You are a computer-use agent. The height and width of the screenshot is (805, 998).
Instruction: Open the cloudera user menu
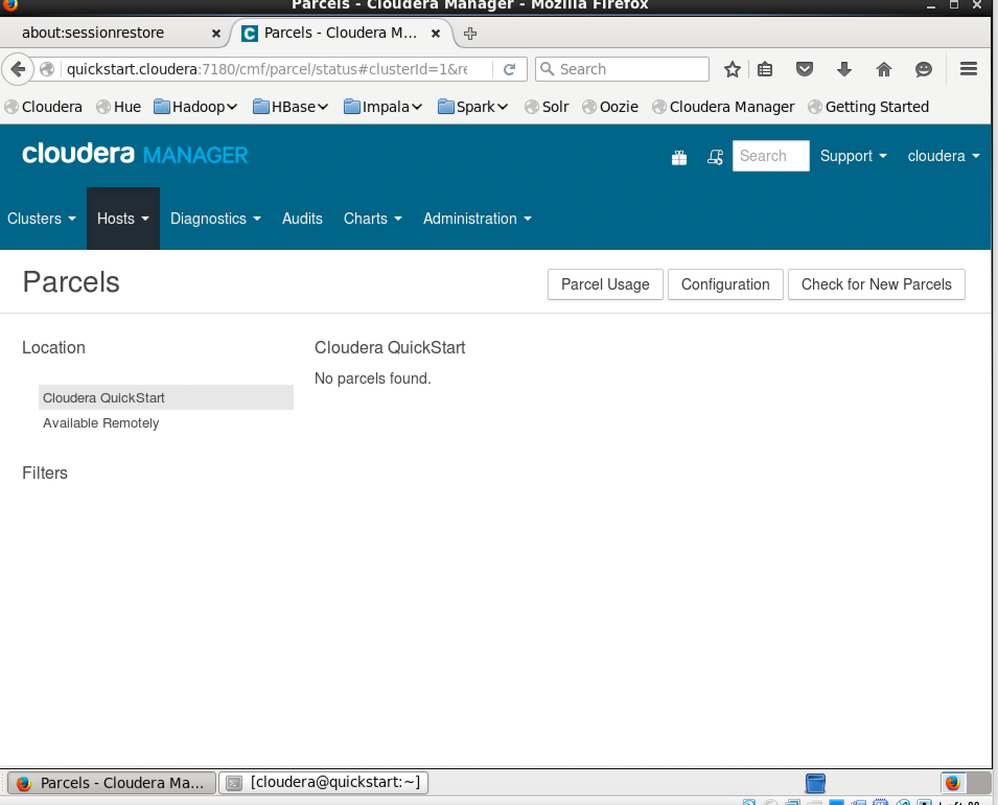[x=943, y=156]
